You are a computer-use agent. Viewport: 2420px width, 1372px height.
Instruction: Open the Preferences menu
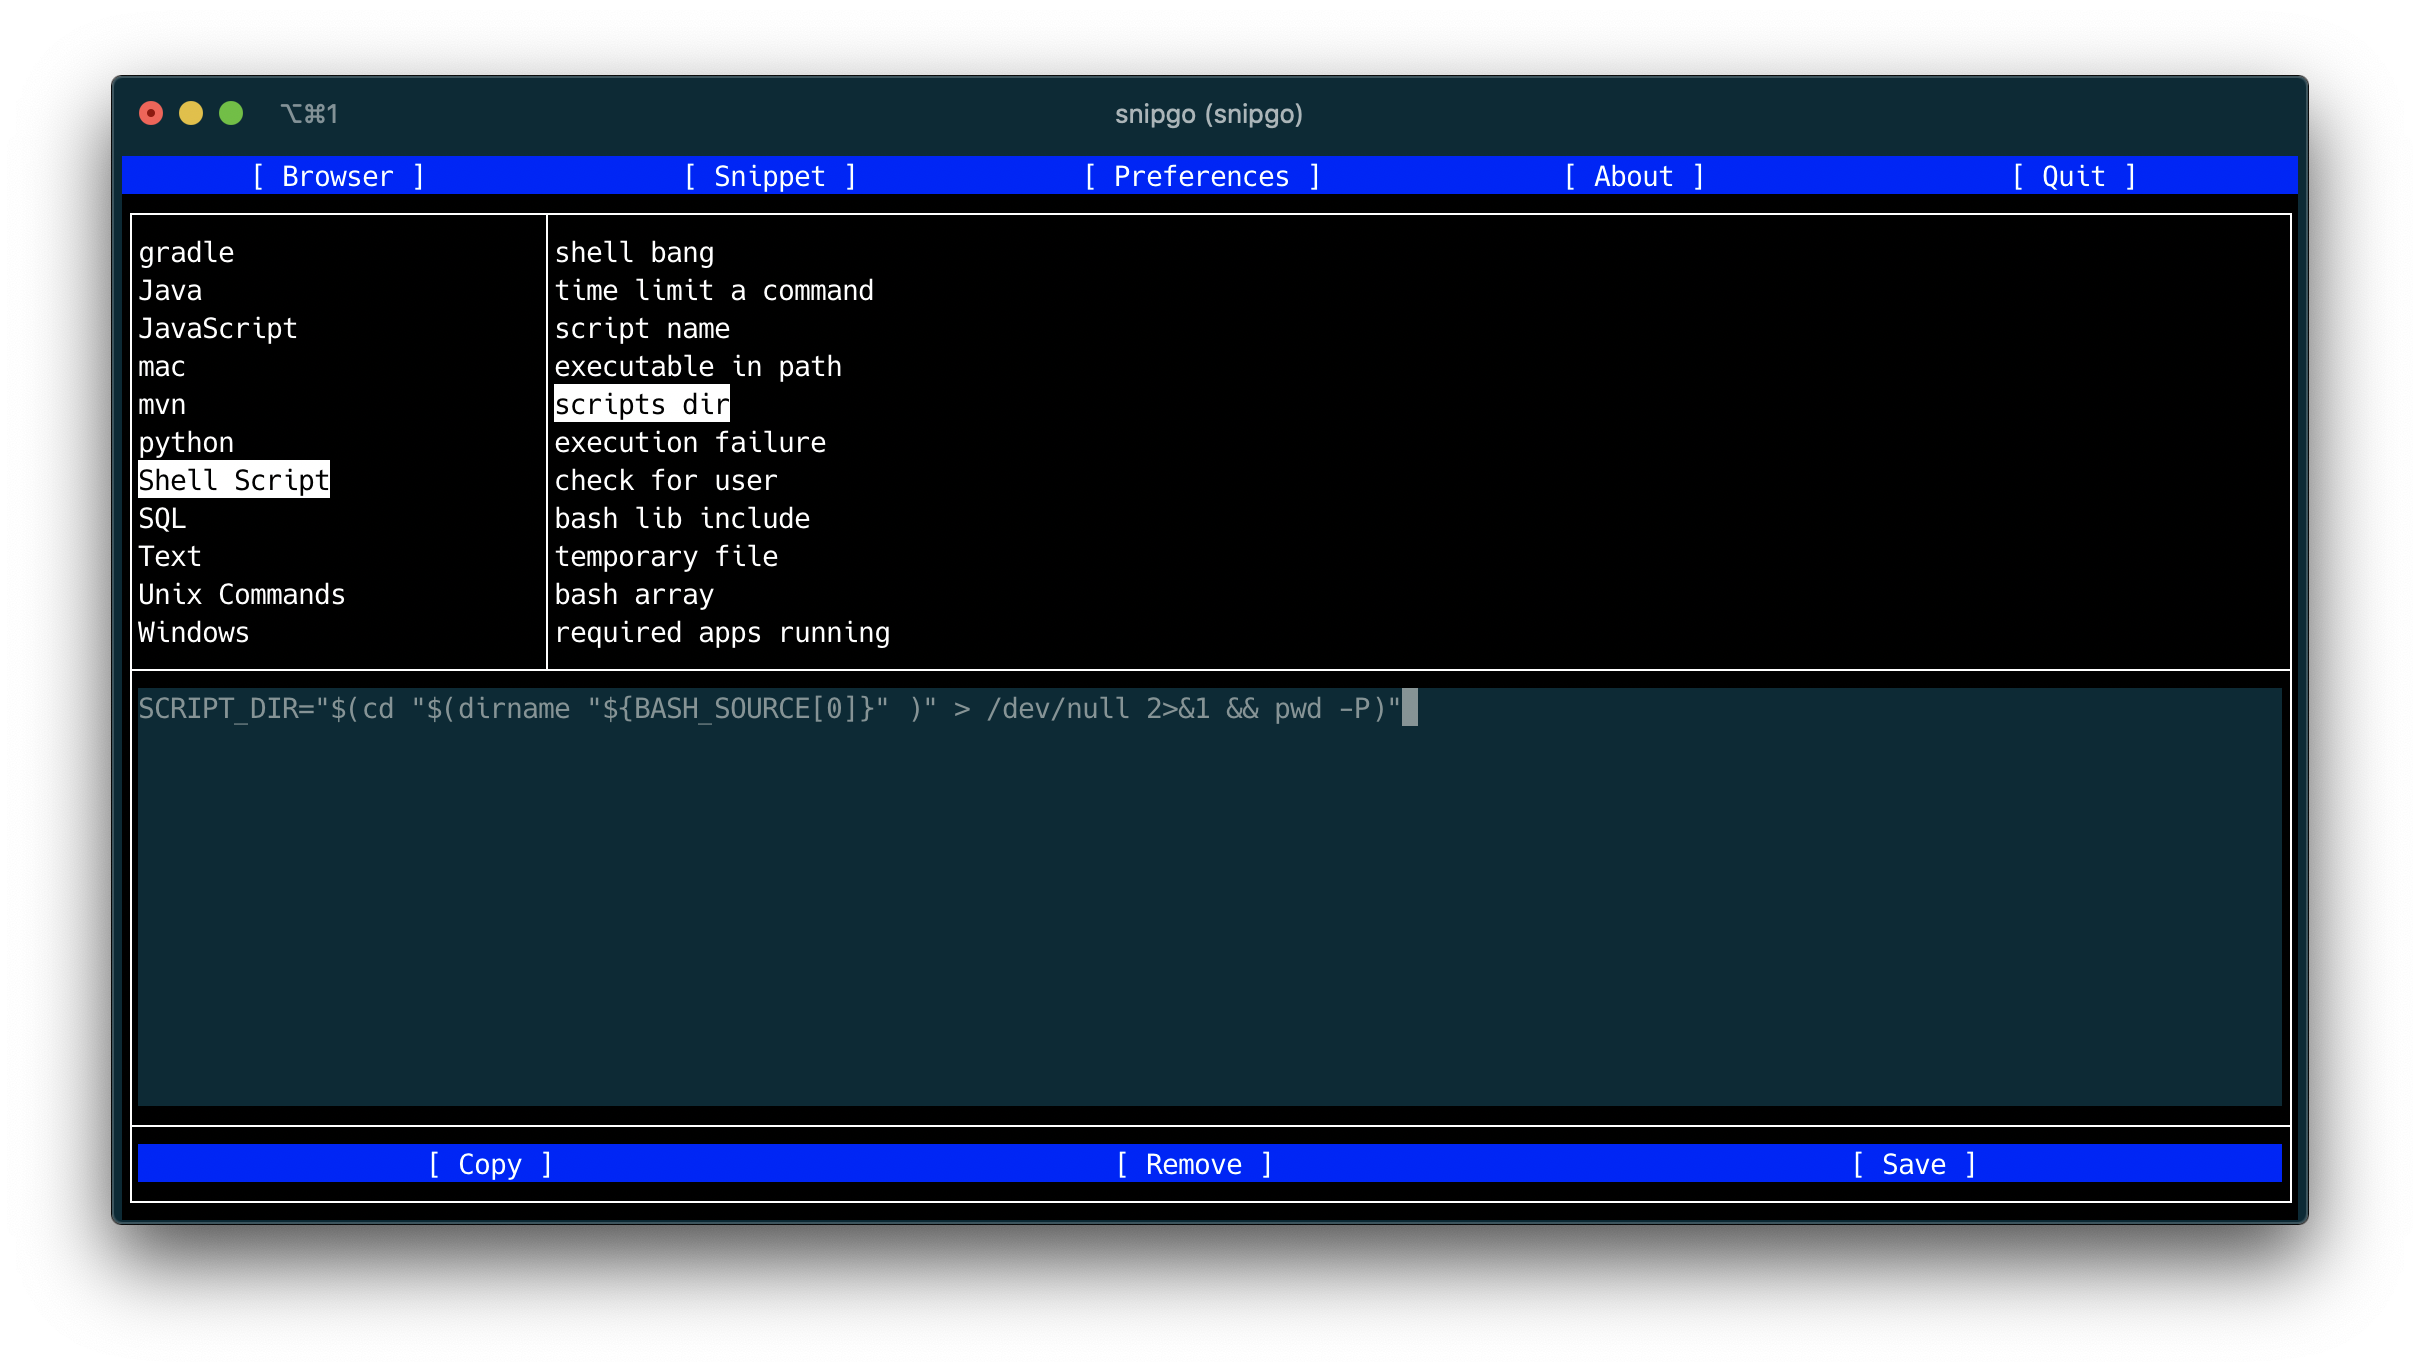point(1201,176)
